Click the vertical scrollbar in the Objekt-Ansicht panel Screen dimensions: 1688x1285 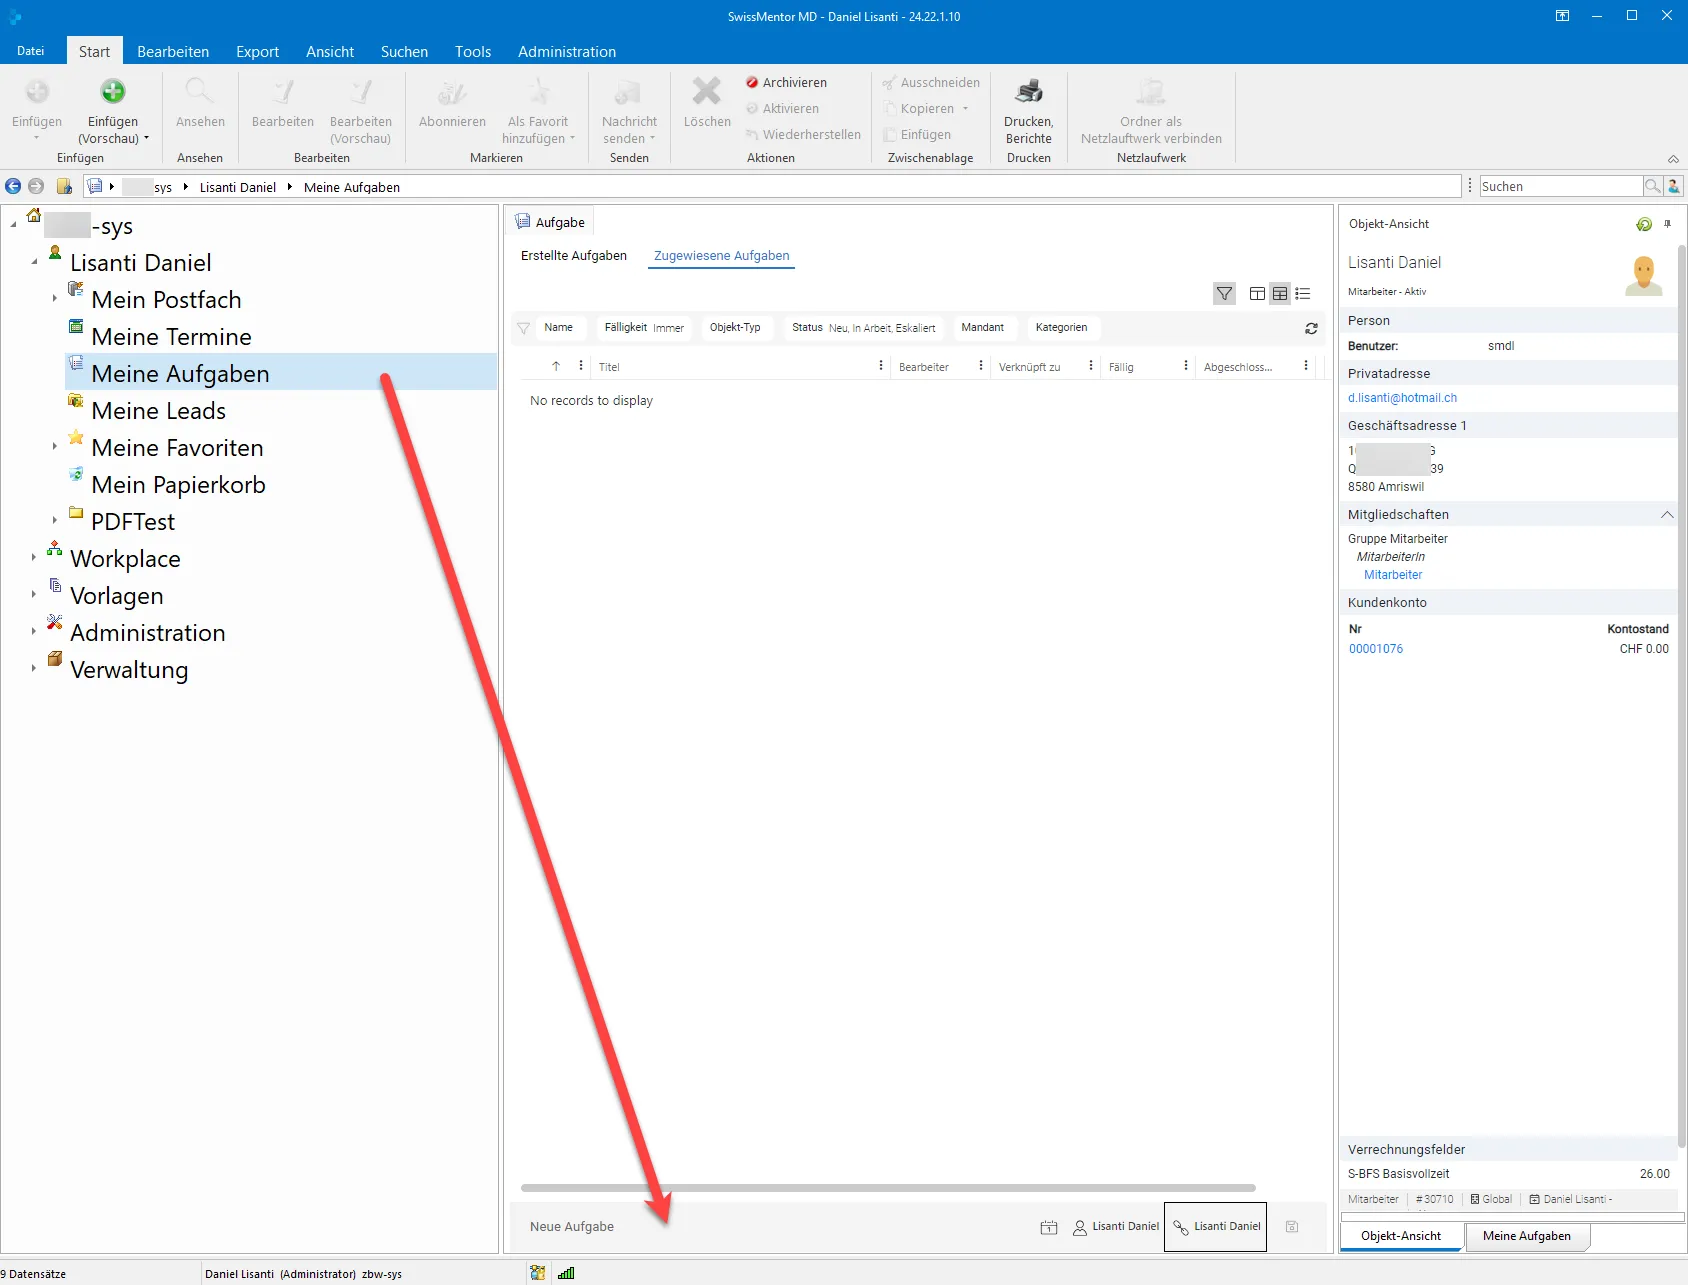(x=1682, y=695)
